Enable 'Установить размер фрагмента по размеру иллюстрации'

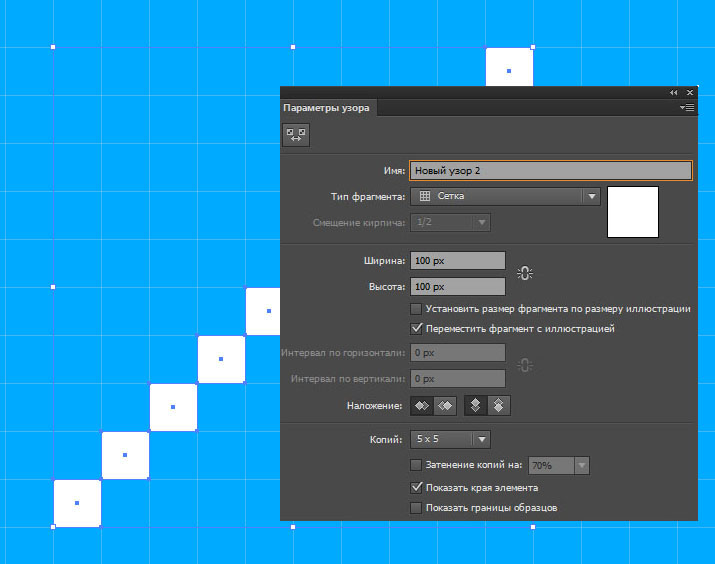pos(417,309)
